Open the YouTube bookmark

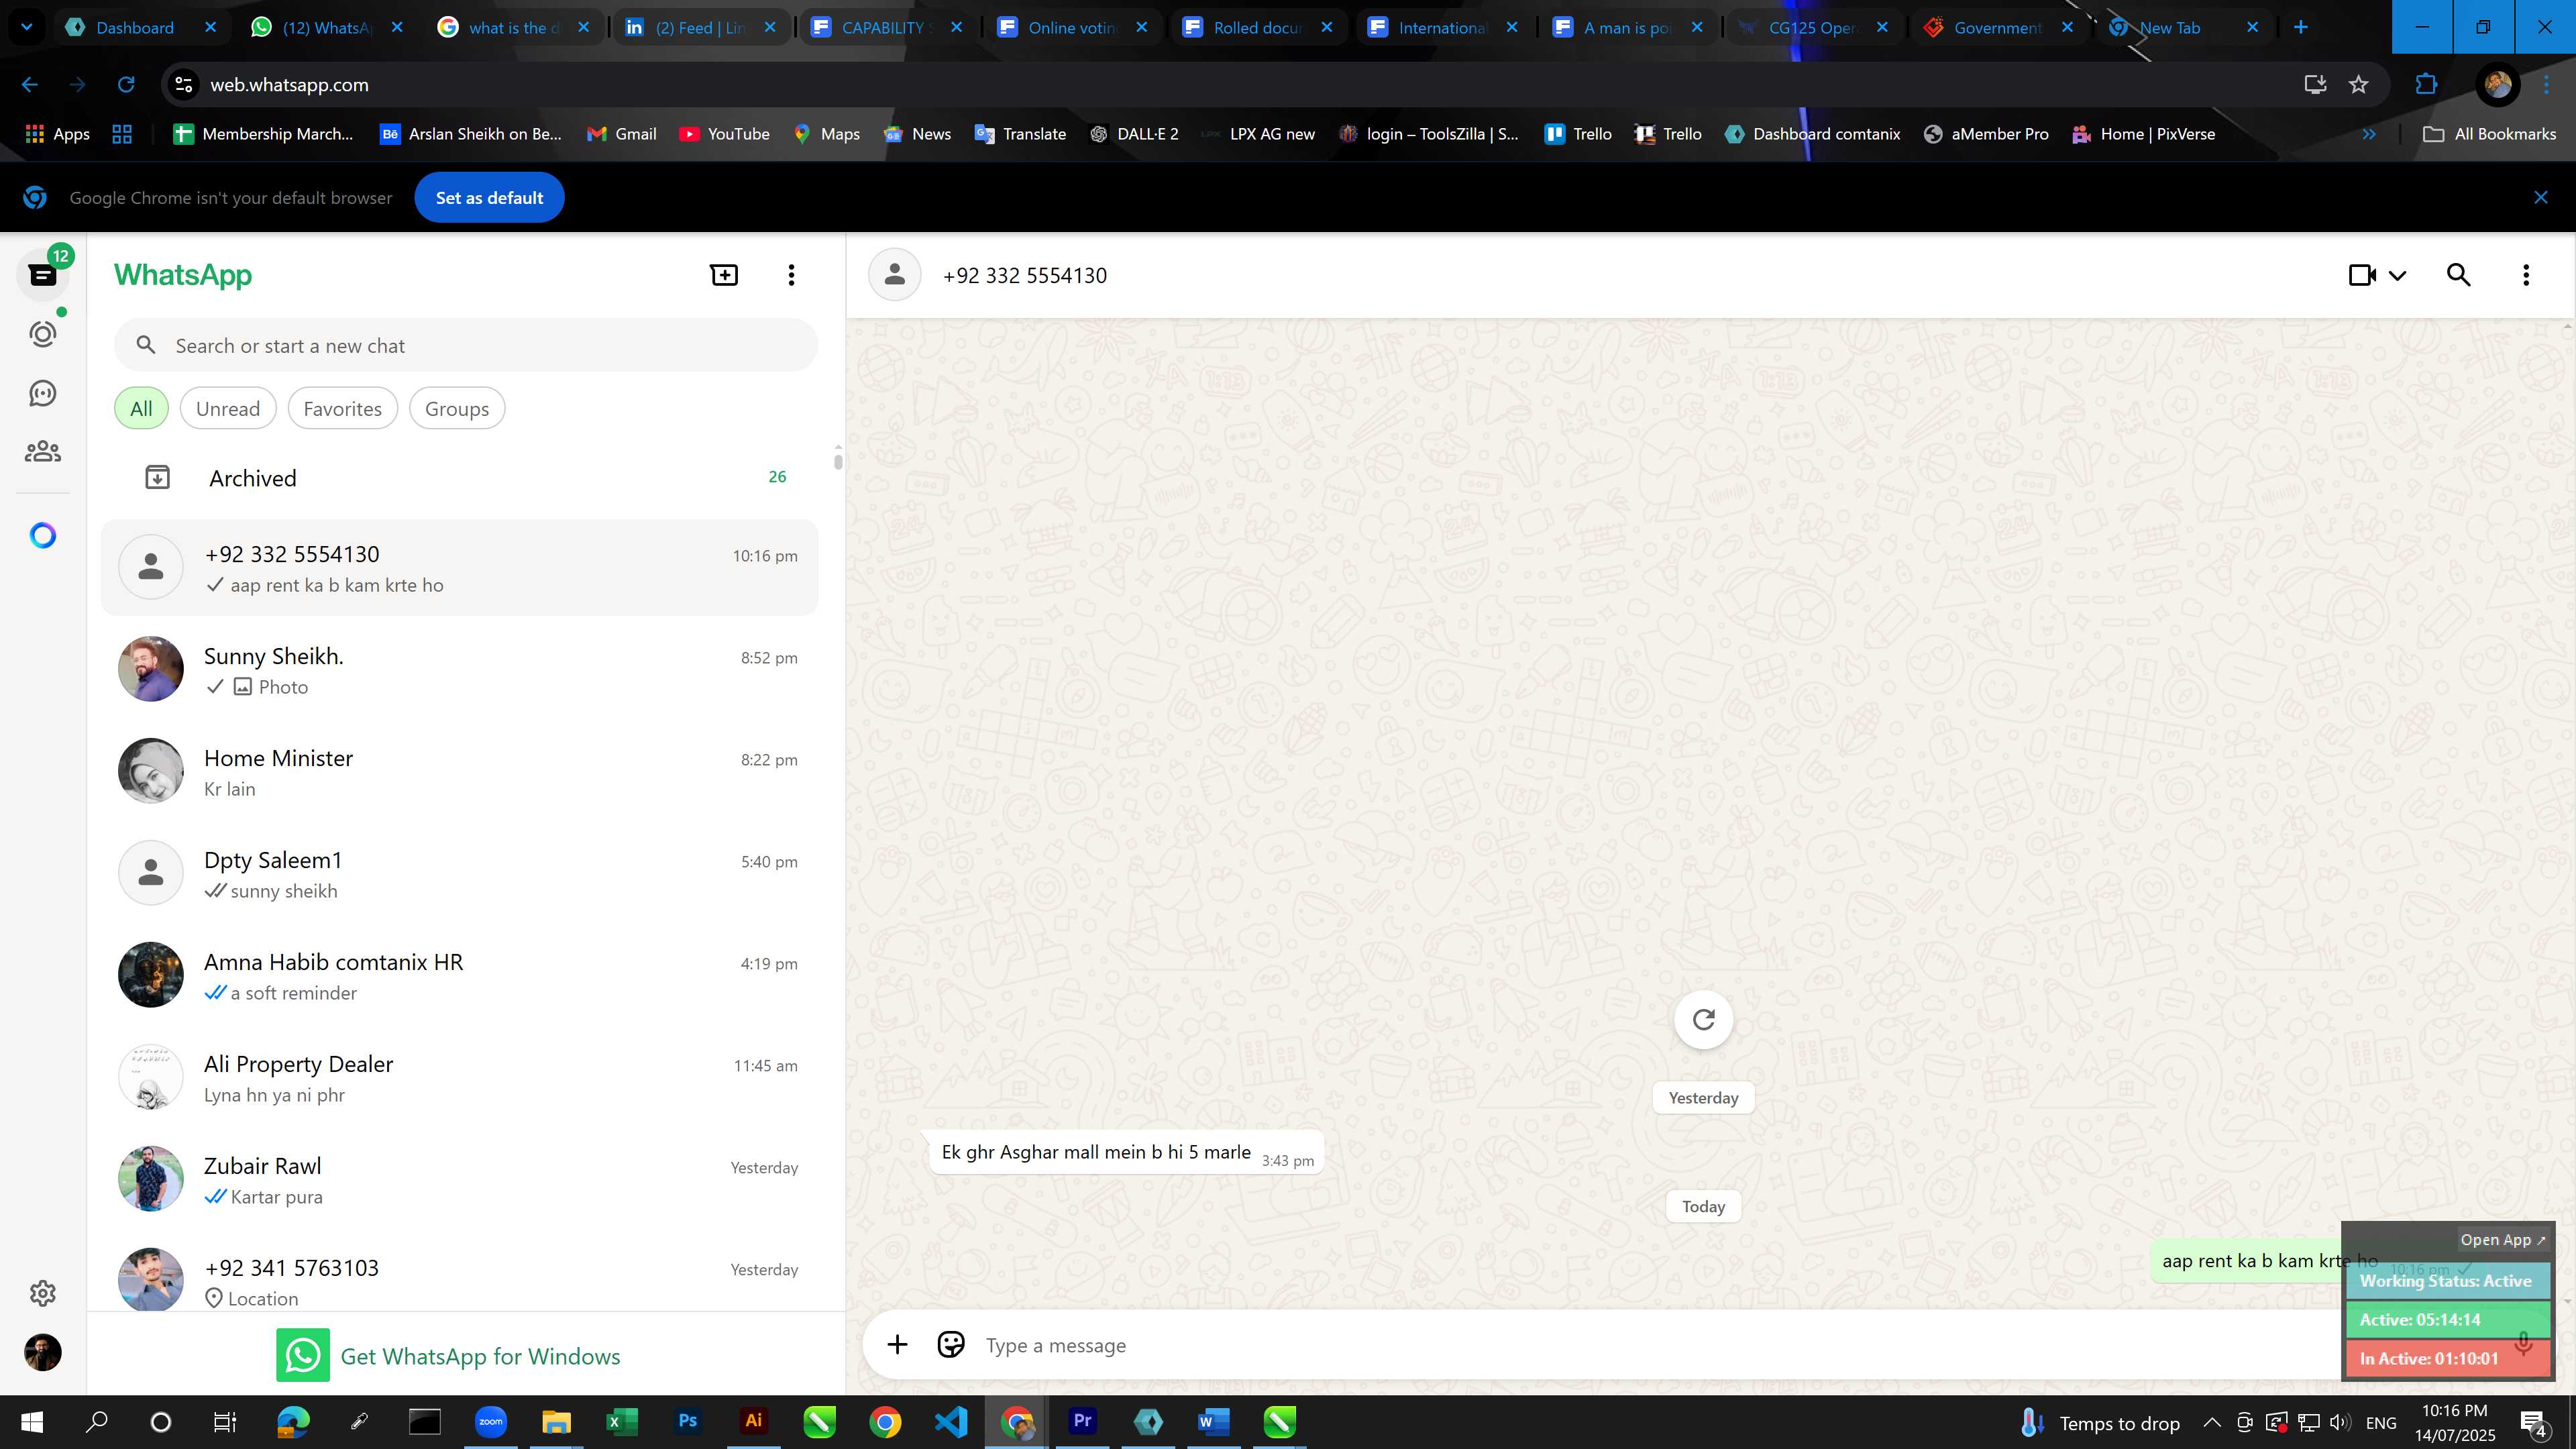tap(724, 134)
